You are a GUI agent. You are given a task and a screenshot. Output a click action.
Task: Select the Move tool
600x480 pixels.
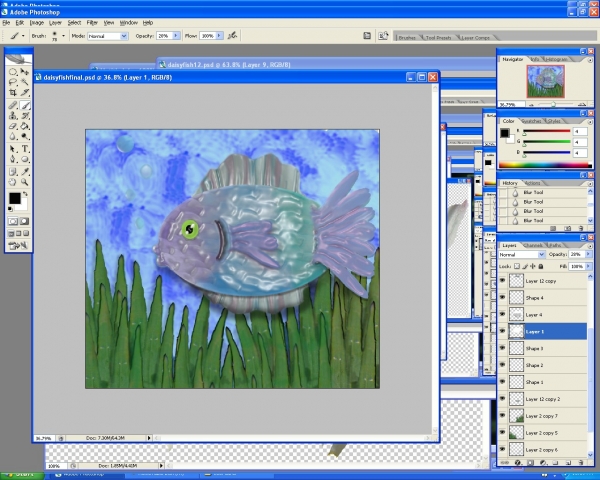[x=24, y=72]
